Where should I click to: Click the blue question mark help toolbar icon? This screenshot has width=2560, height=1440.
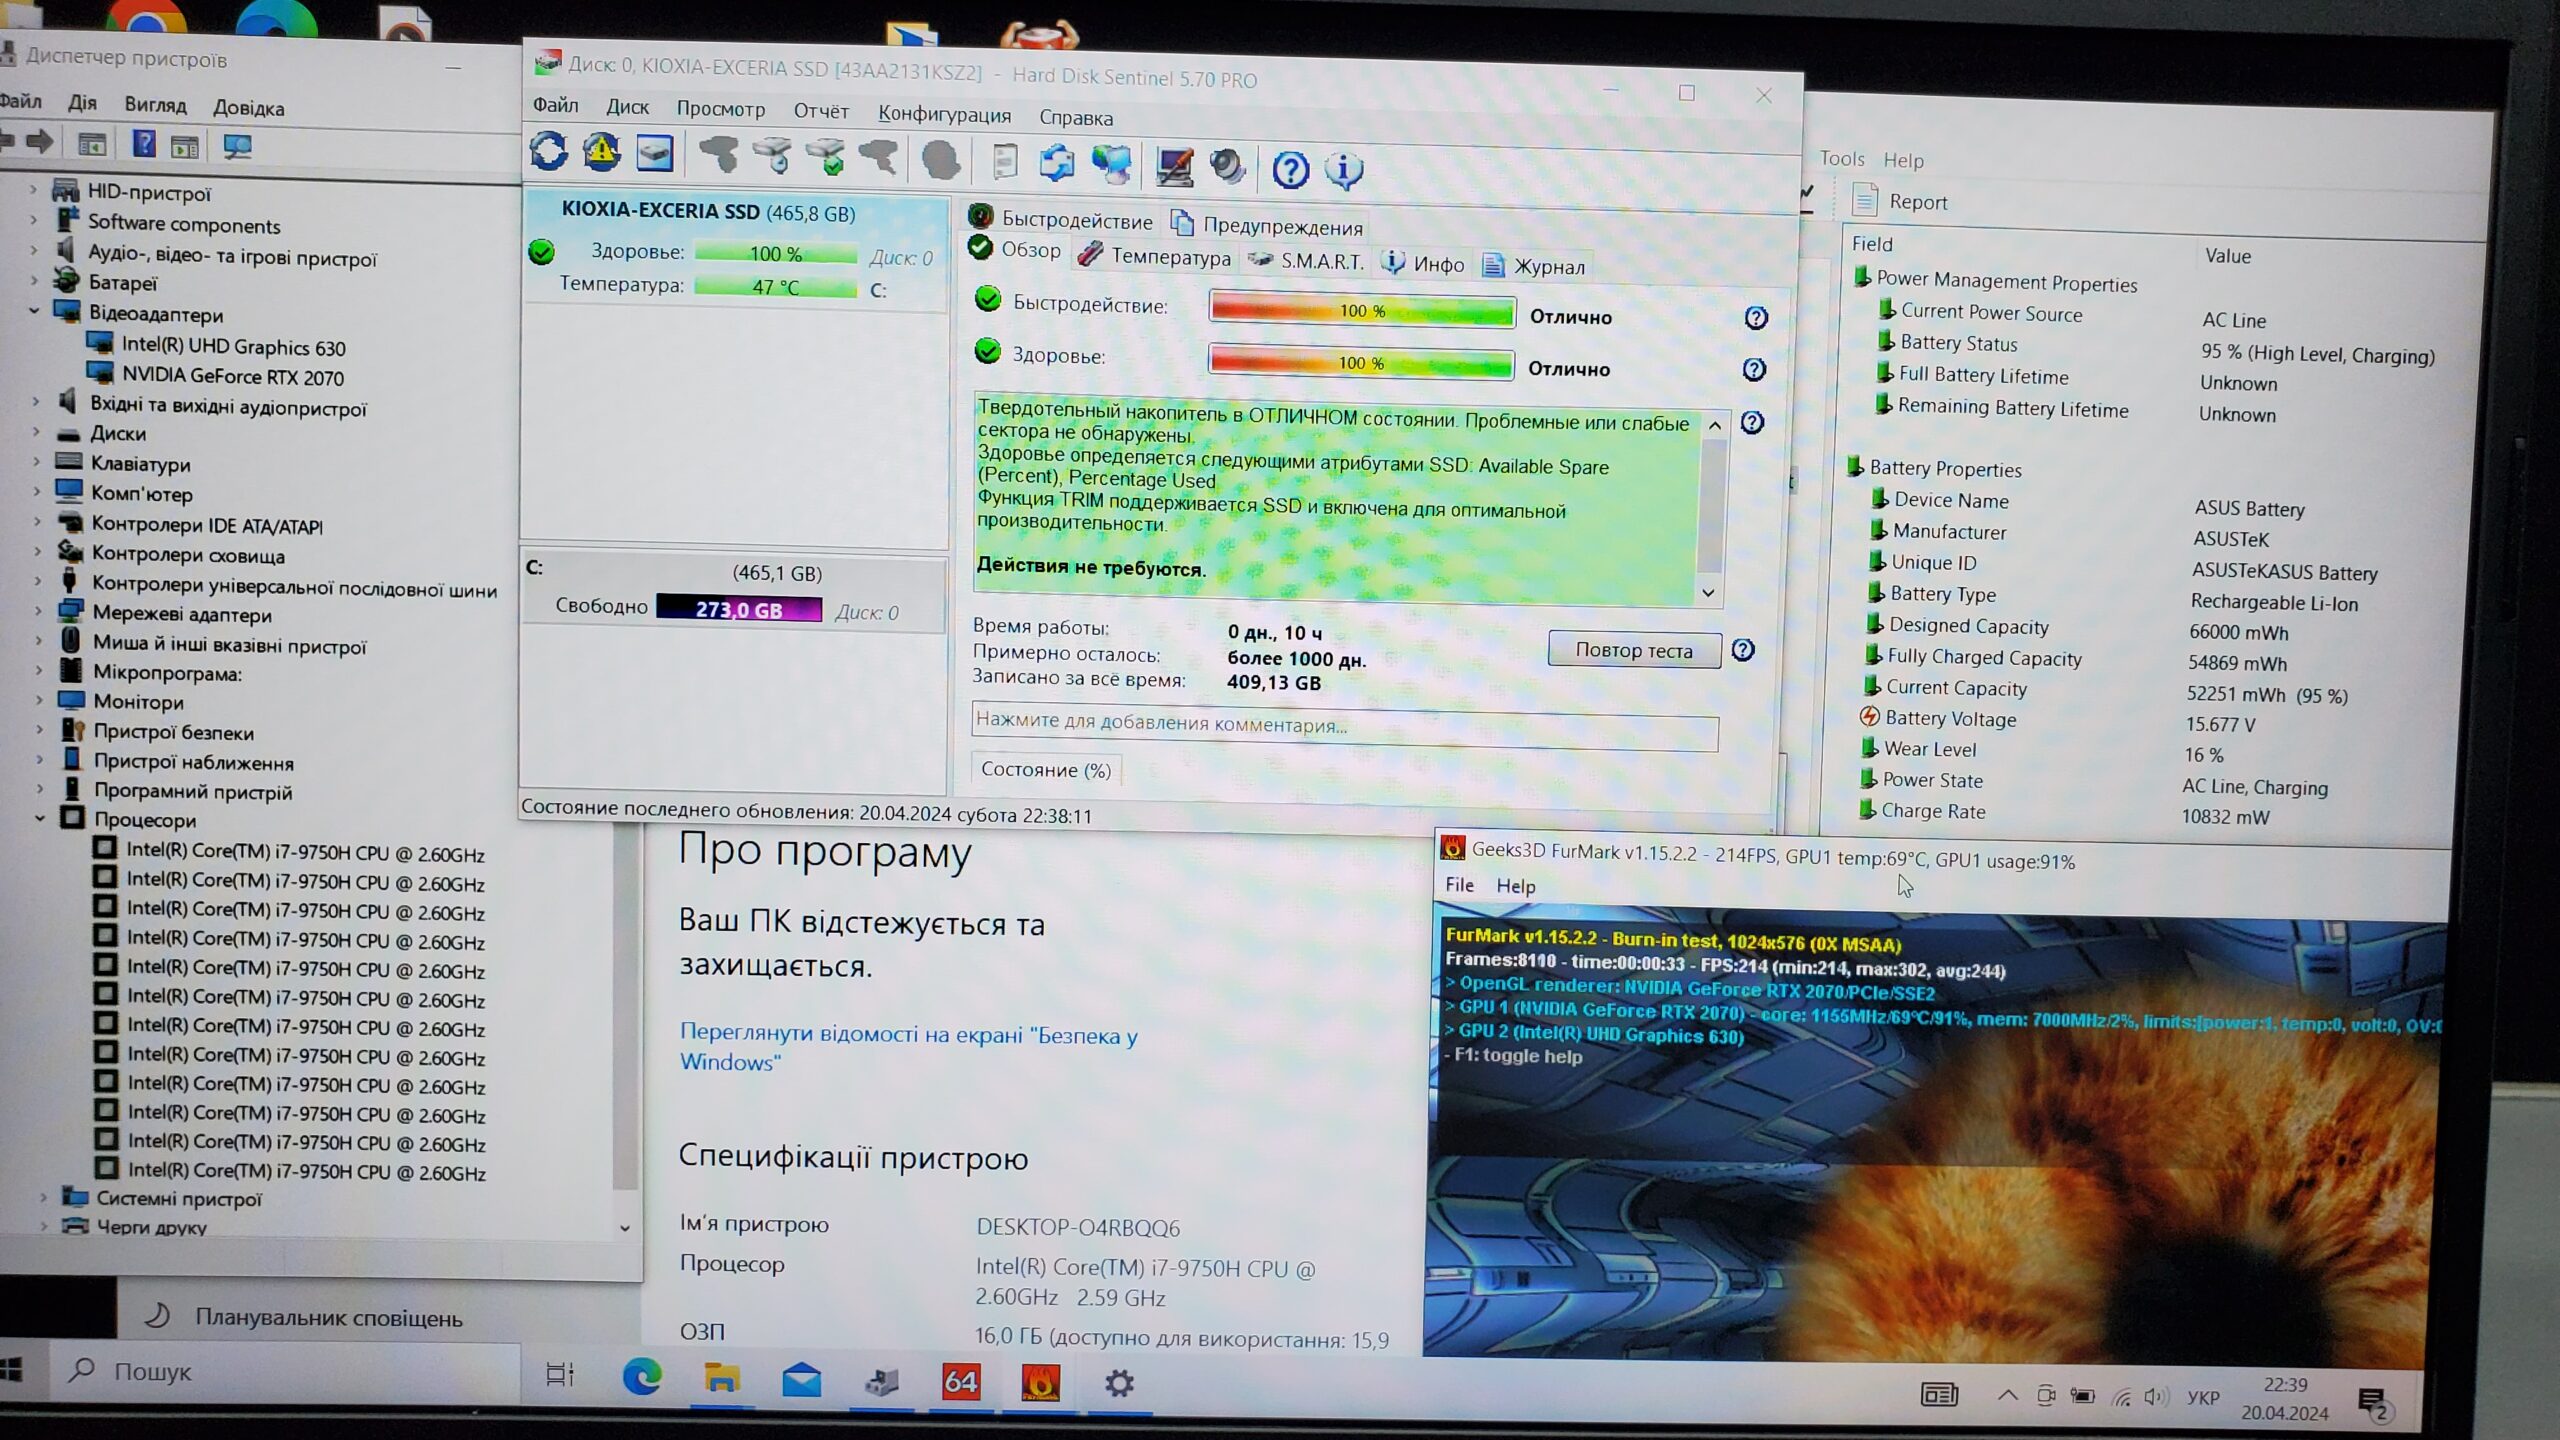point(1290,170)
